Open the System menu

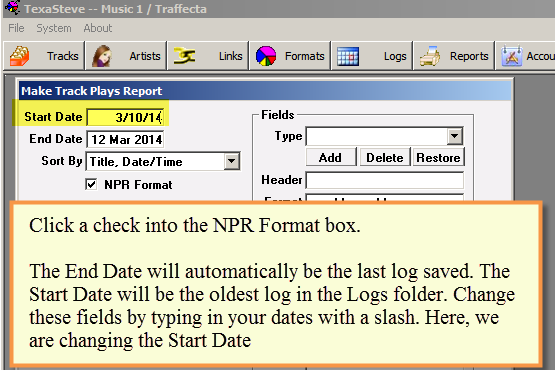click(54, 28)
